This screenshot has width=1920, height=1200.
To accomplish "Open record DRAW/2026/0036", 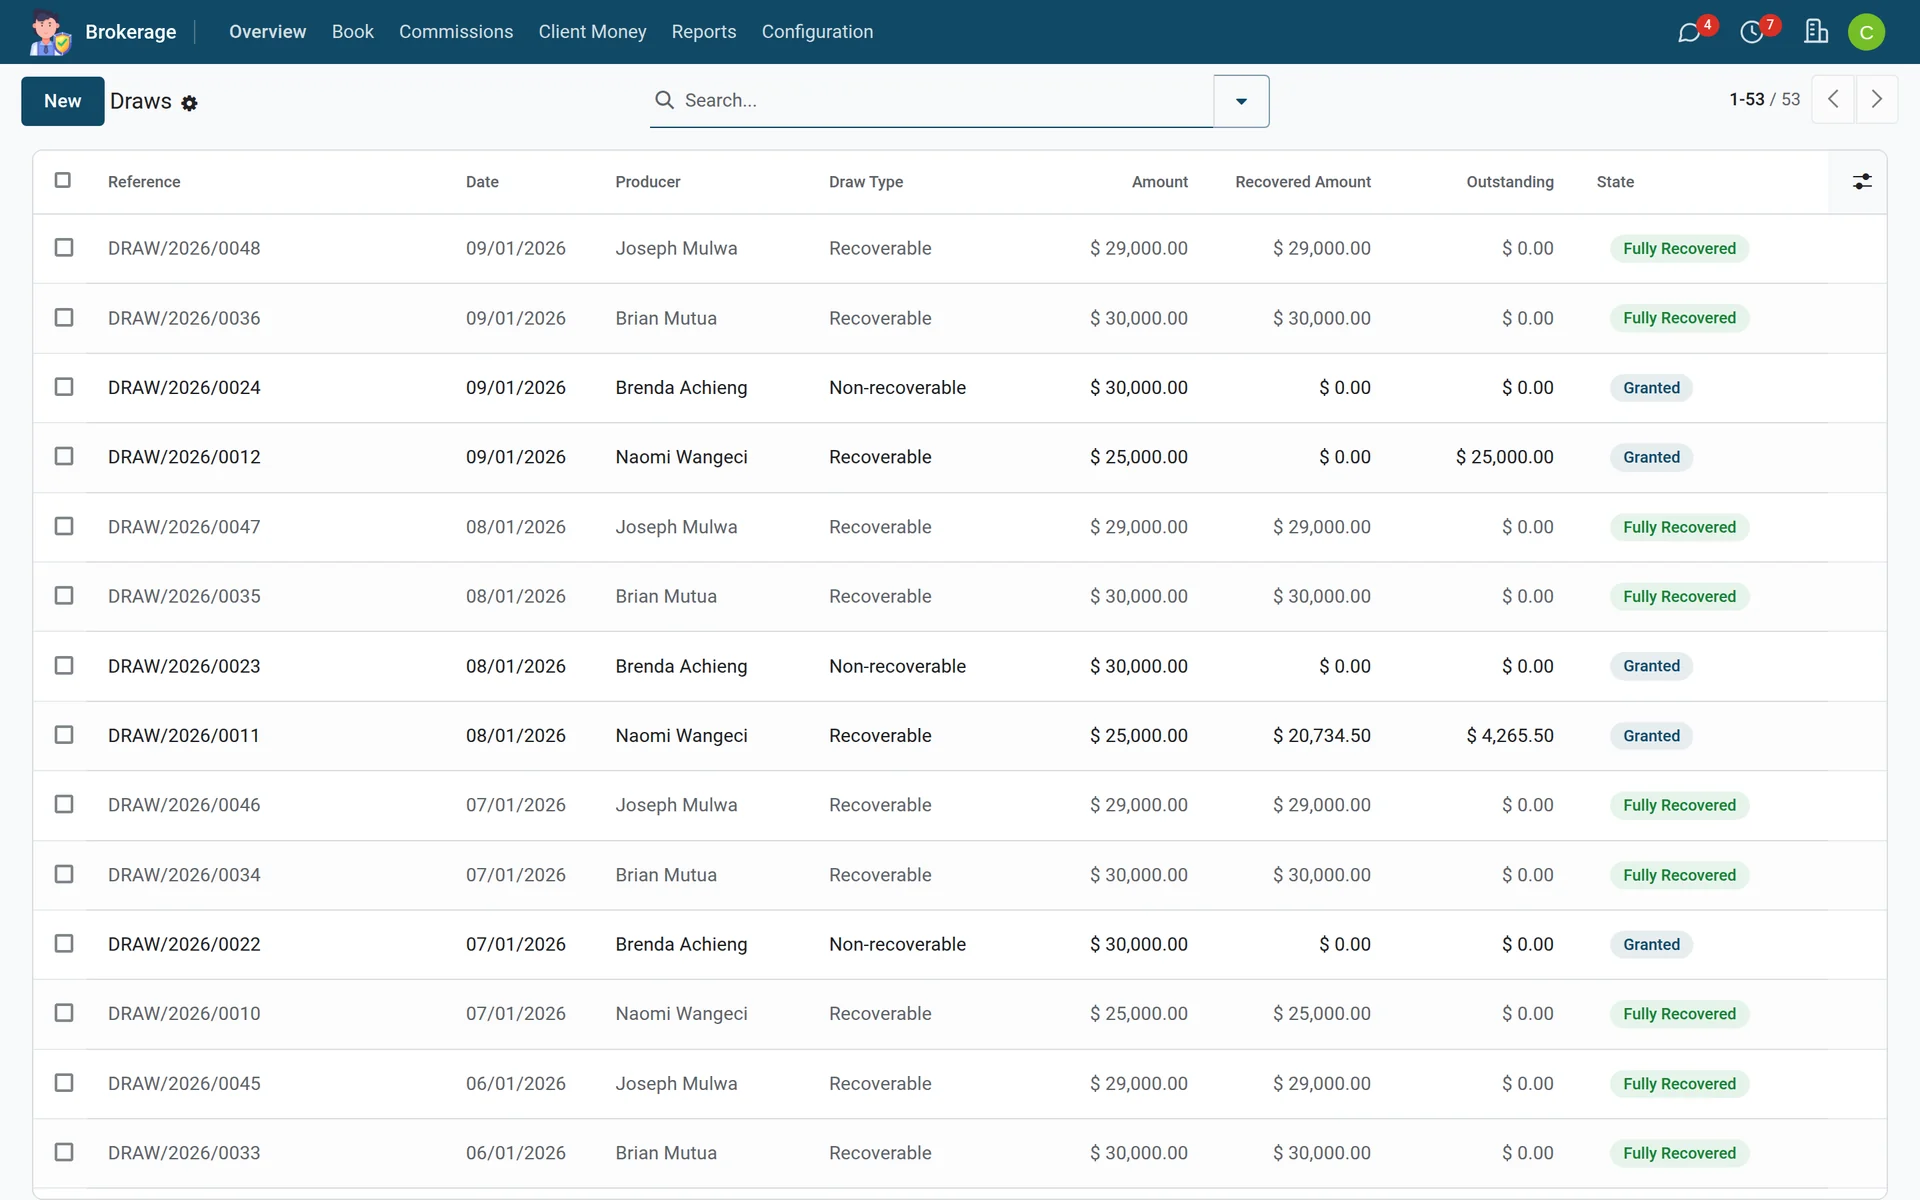I will [184, 318].
